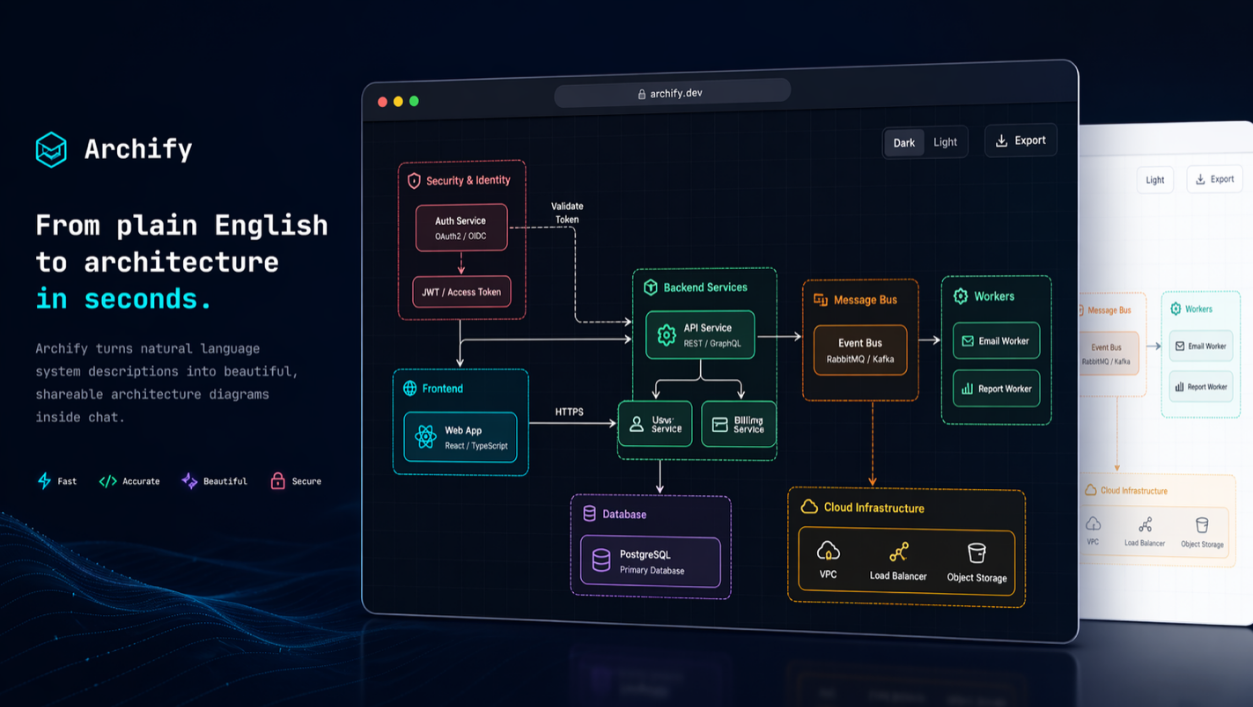The width and height of the screenshot is (1253, 707).
Task: Click the JWT / Access Token node
Action: (x=461, y=292)
